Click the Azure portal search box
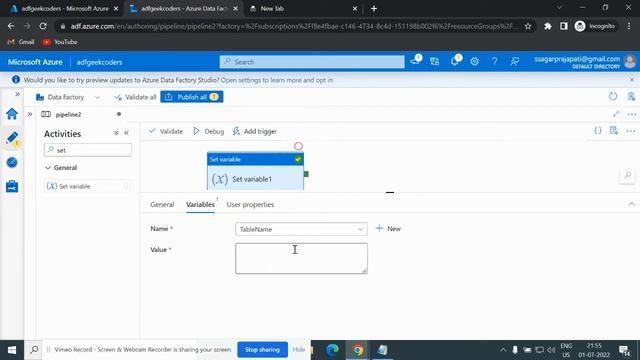 pyautogui.click(x=312, y=62)
